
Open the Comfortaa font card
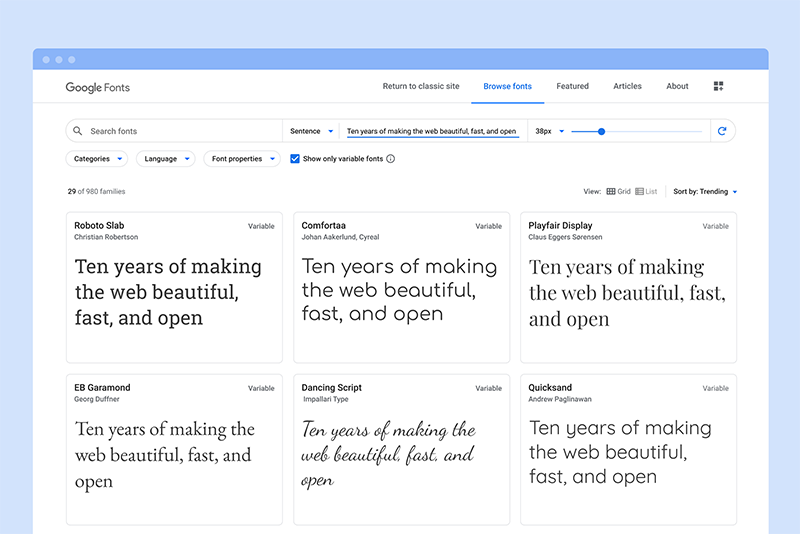point(402,288)
